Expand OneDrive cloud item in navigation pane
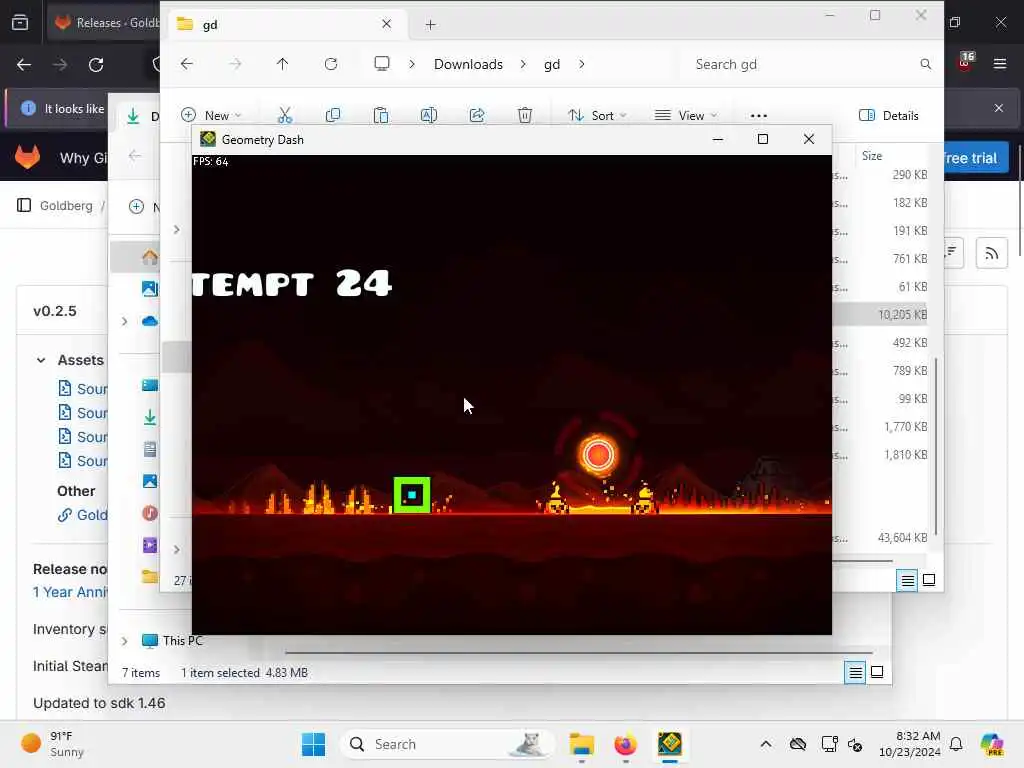This screenshot has height=768, width=1024. (x=124, y=321)
